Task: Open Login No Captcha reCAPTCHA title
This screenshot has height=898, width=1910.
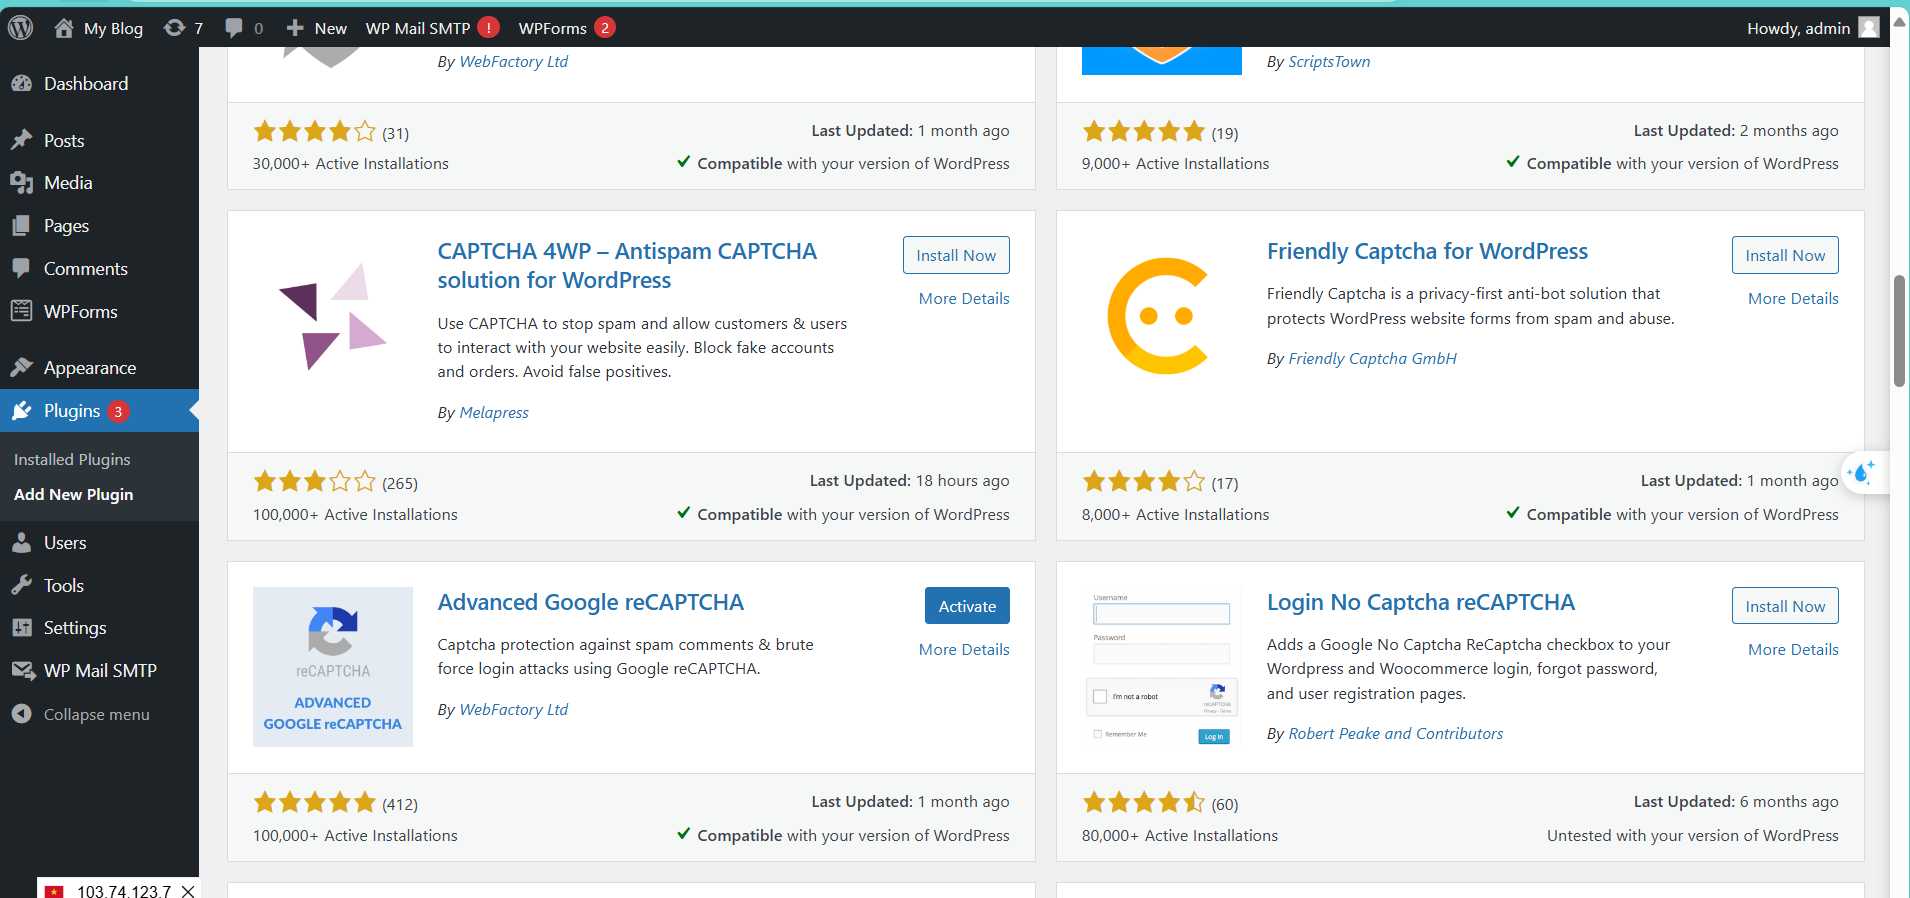Action: click(1420, 603)
